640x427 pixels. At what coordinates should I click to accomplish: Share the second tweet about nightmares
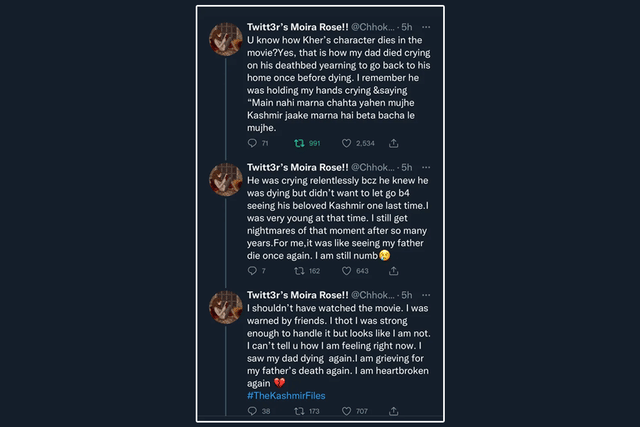click(393, 270)
